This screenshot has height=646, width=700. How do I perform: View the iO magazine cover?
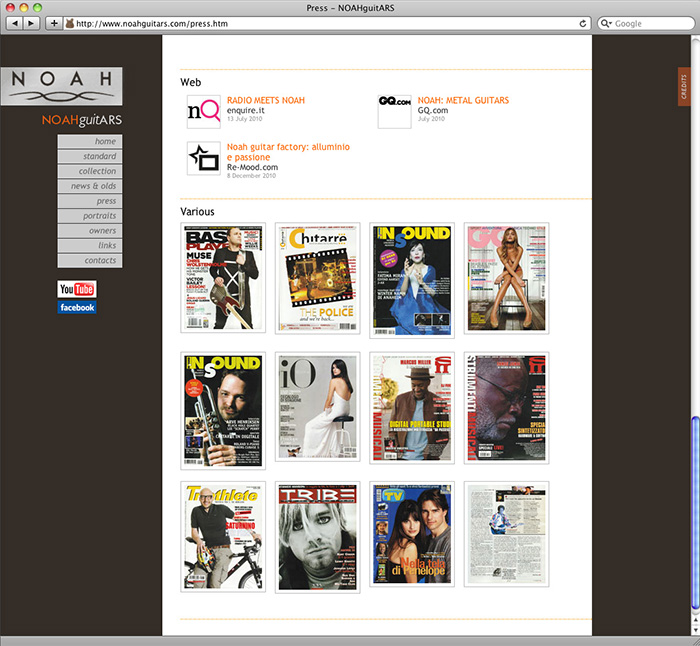tap(317, 407)
